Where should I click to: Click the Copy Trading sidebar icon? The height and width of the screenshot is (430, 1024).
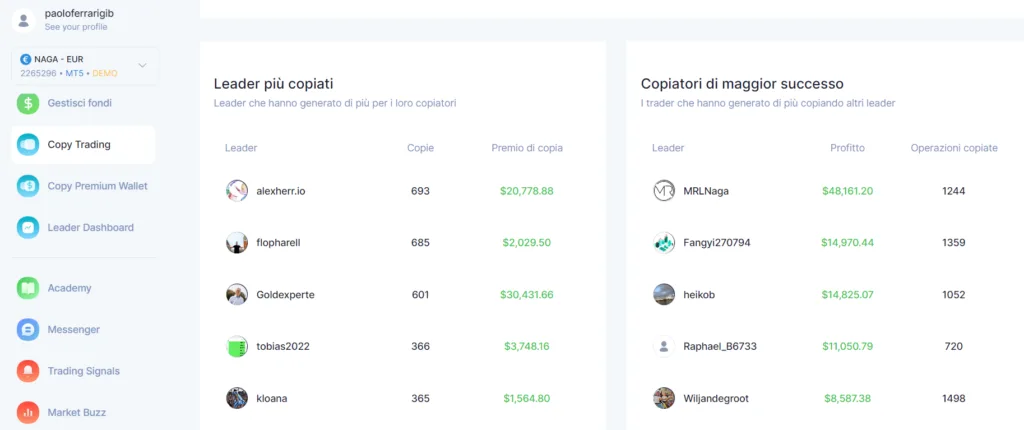[x=28, y=144]
